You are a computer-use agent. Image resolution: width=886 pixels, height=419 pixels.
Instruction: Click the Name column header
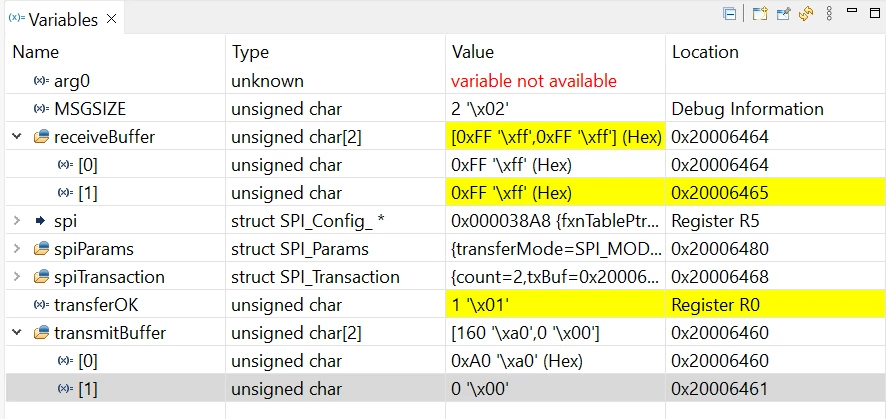[x=36, y=52]
